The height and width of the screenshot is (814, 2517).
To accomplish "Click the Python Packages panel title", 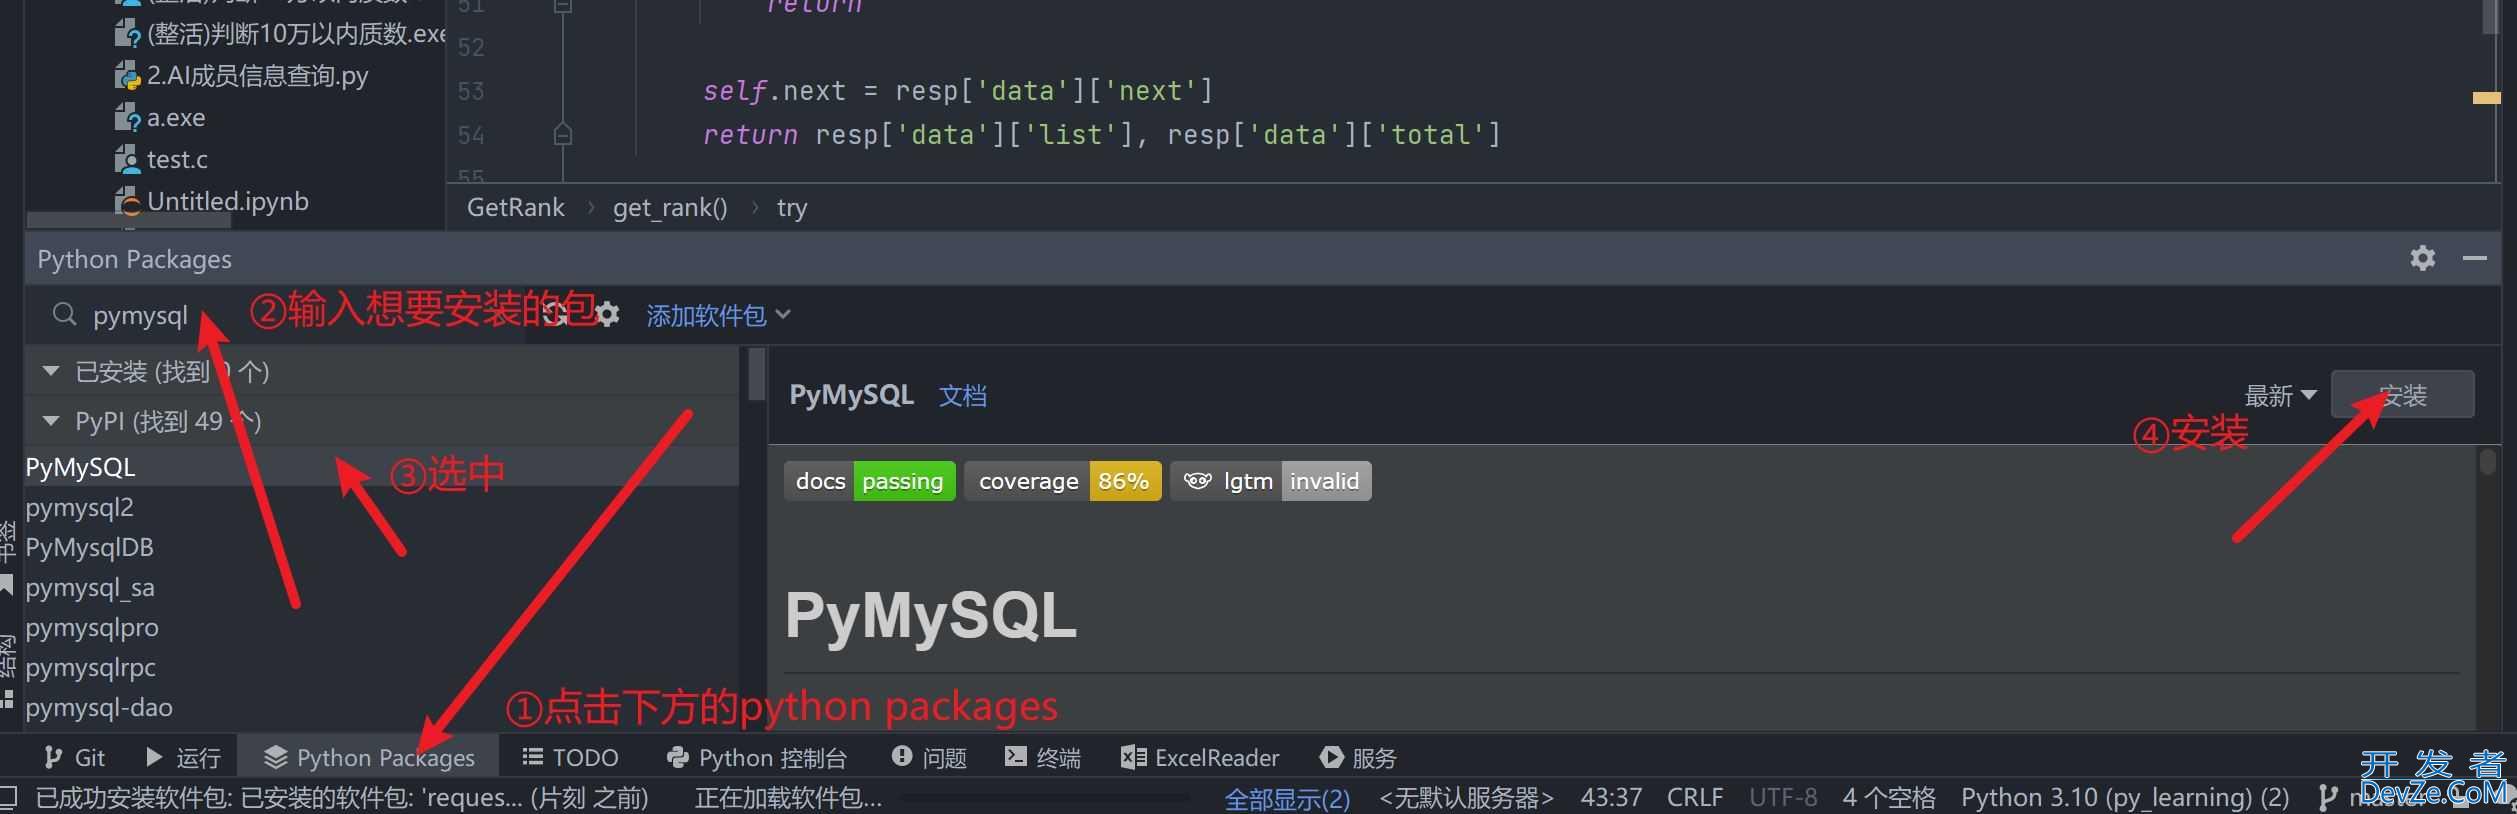I will point(134,259).
